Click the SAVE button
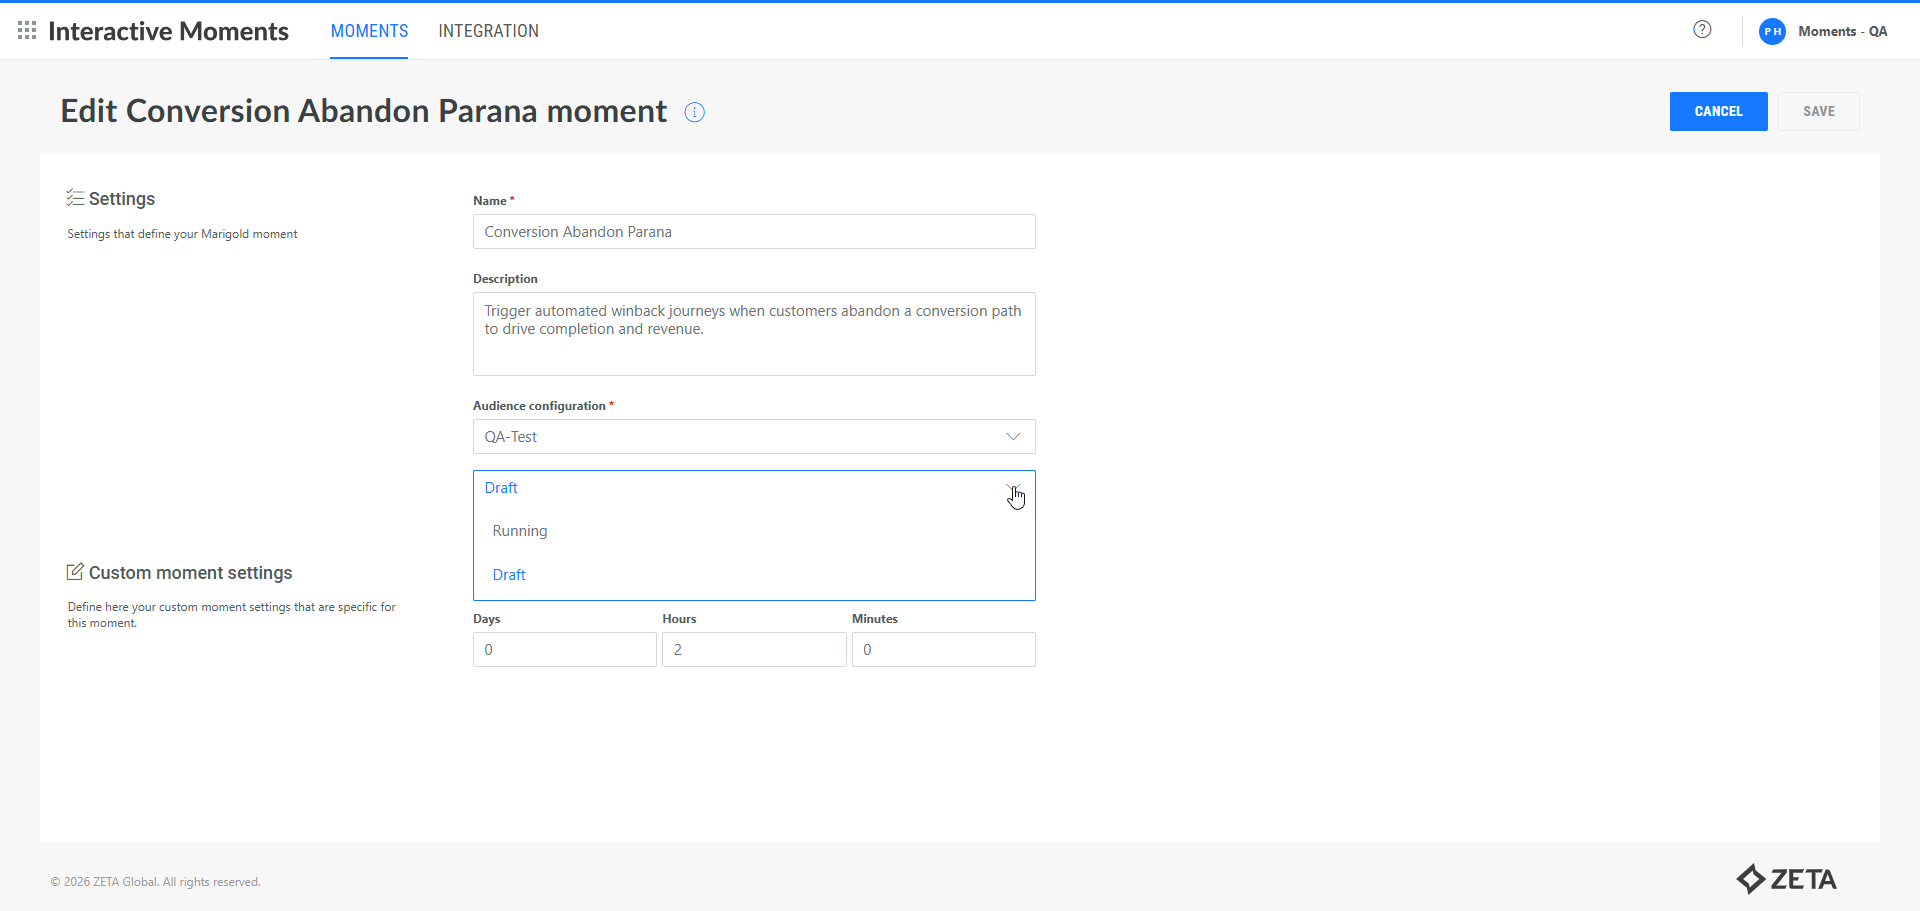This screenshot has height=911, width=1920. [1818, 112]
